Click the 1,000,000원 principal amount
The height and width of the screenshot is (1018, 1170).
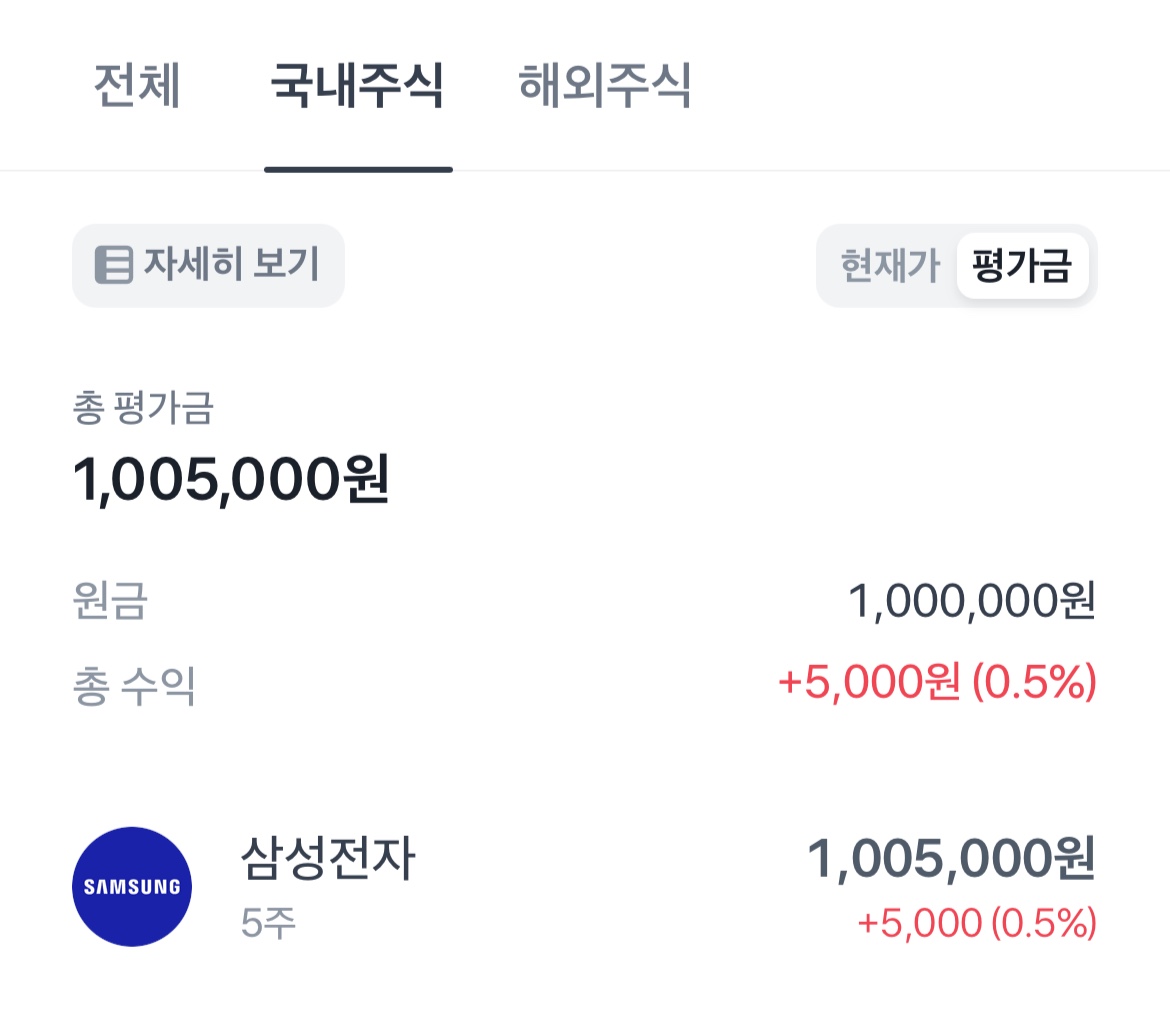(x=971, y=602)
